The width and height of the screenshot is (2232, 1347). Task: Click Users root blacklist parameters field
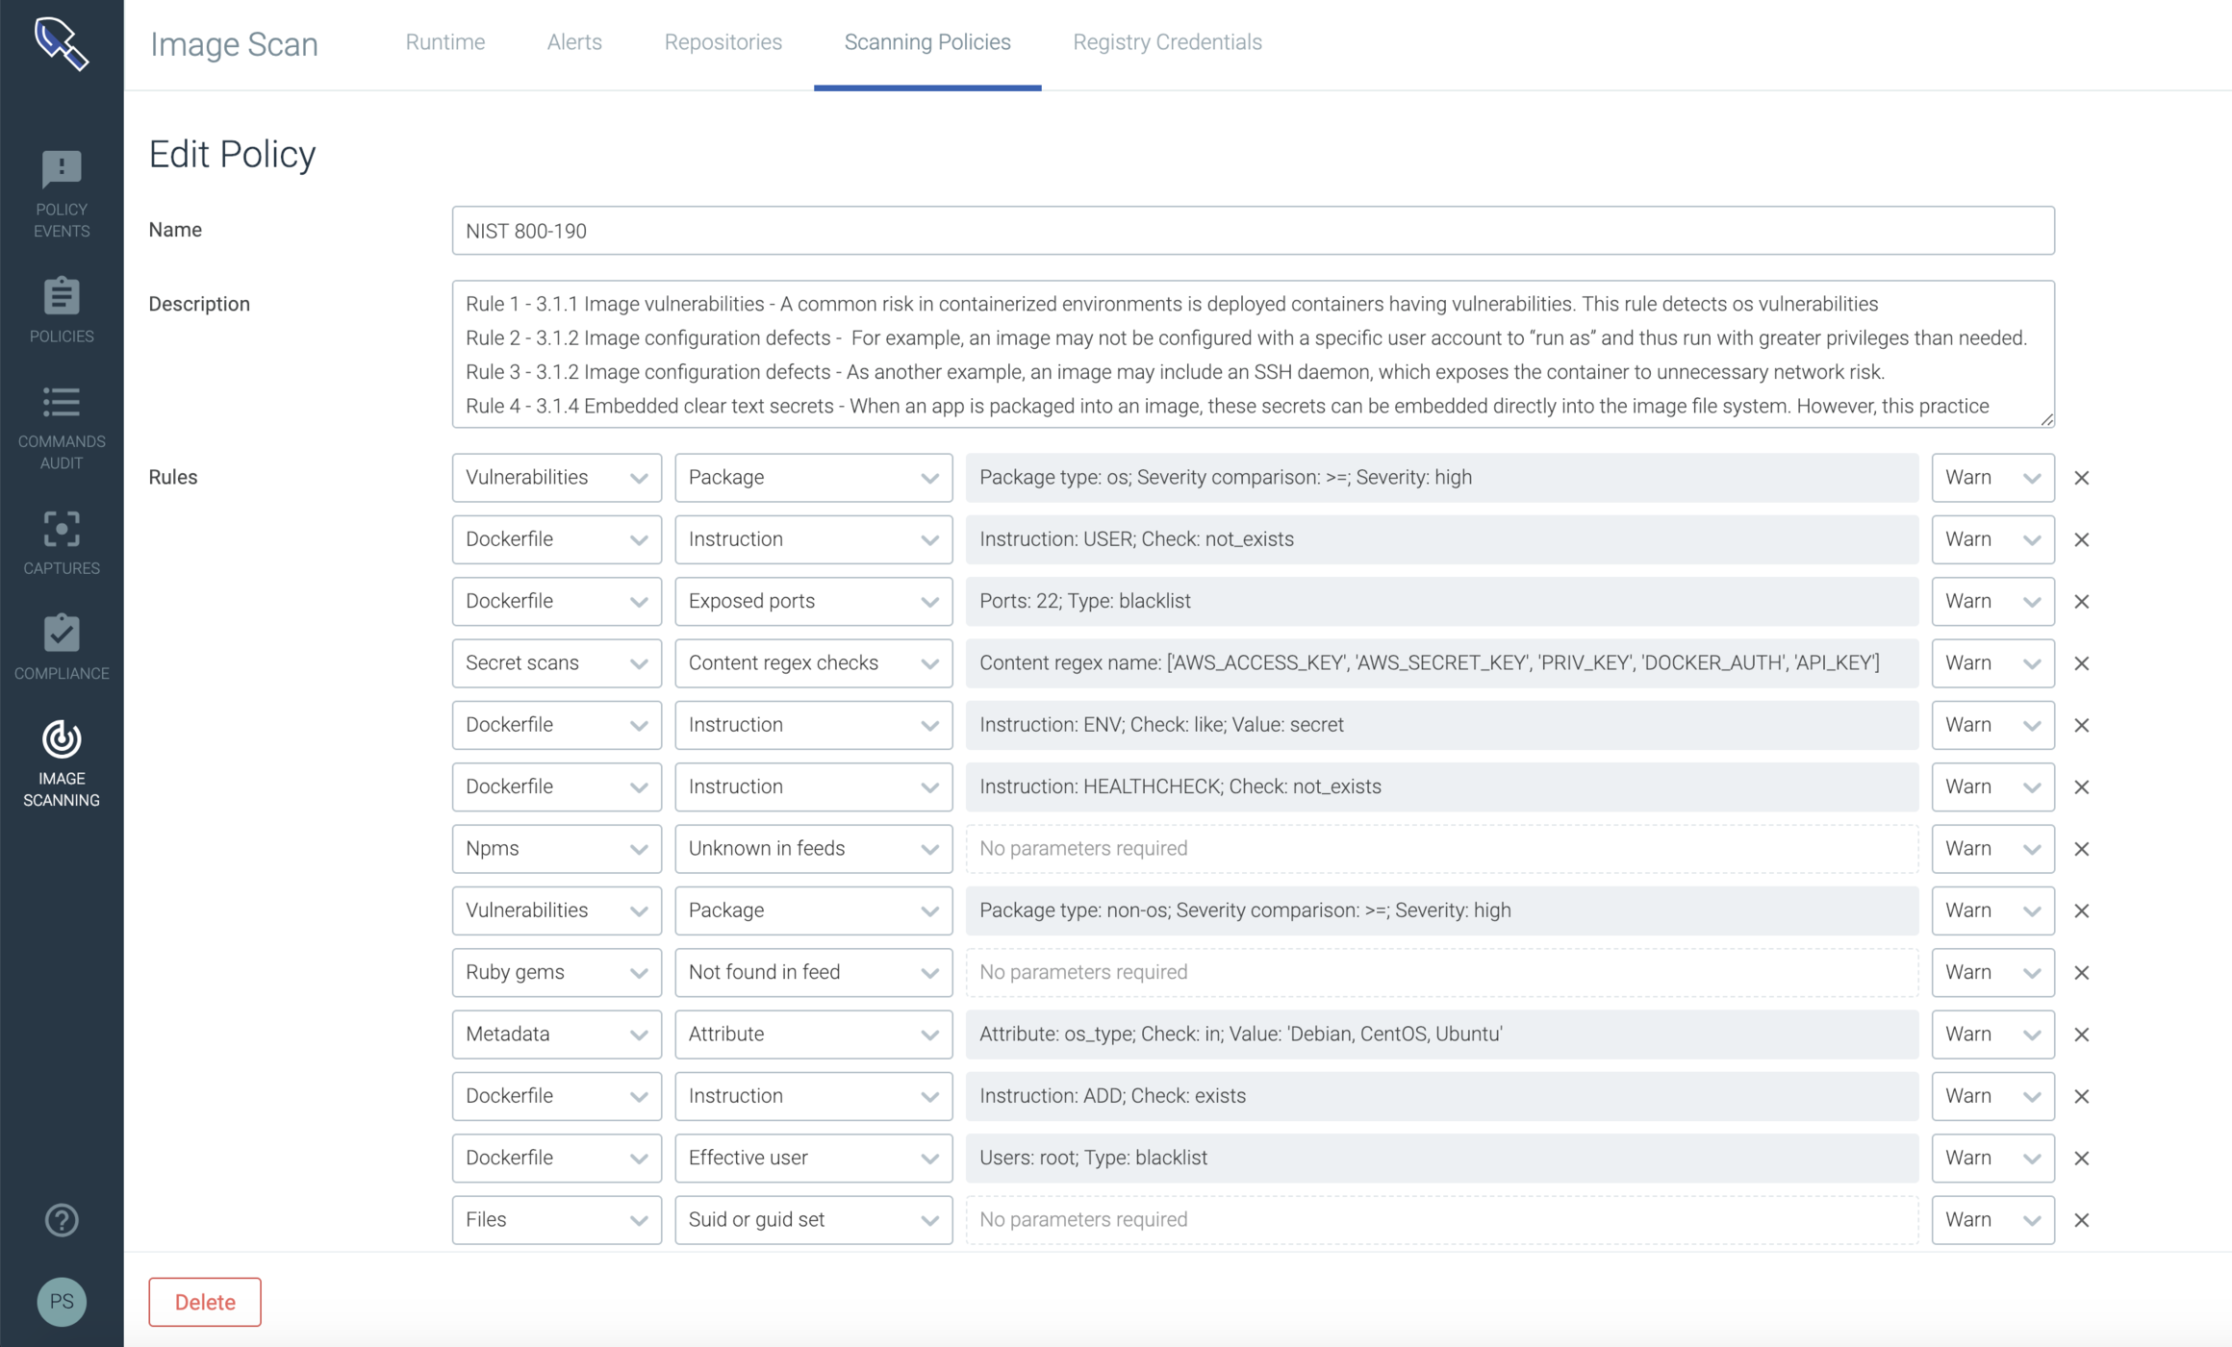(x=1442, y=1157)
